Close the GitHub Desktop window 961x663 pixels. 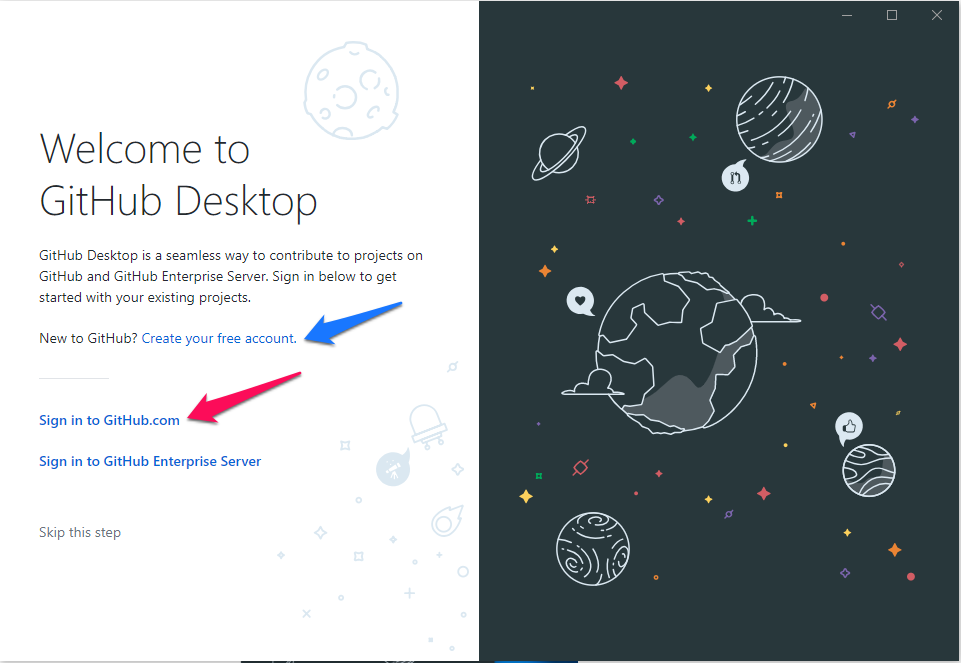(936, 15)
